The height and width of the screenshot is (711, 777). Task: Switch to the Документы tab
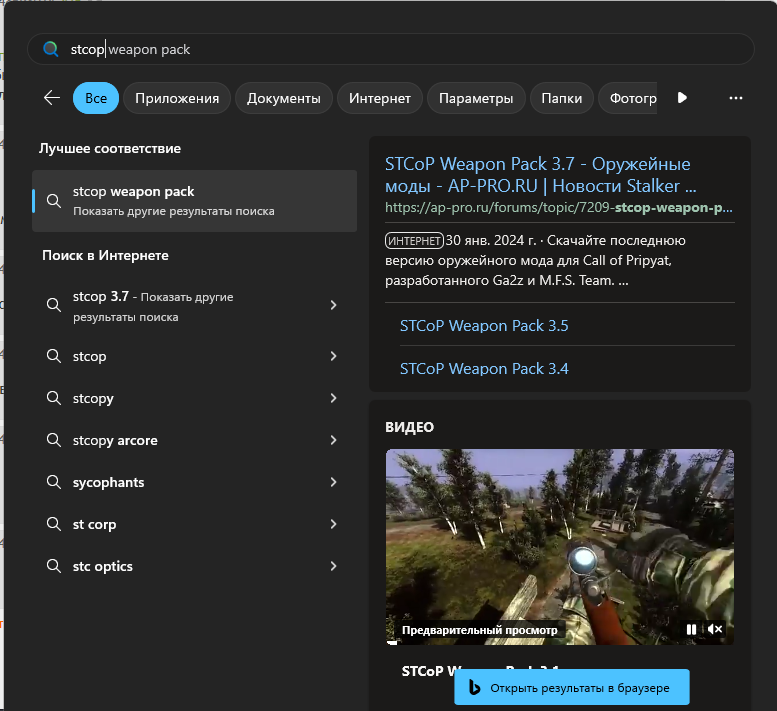[283, 98]
